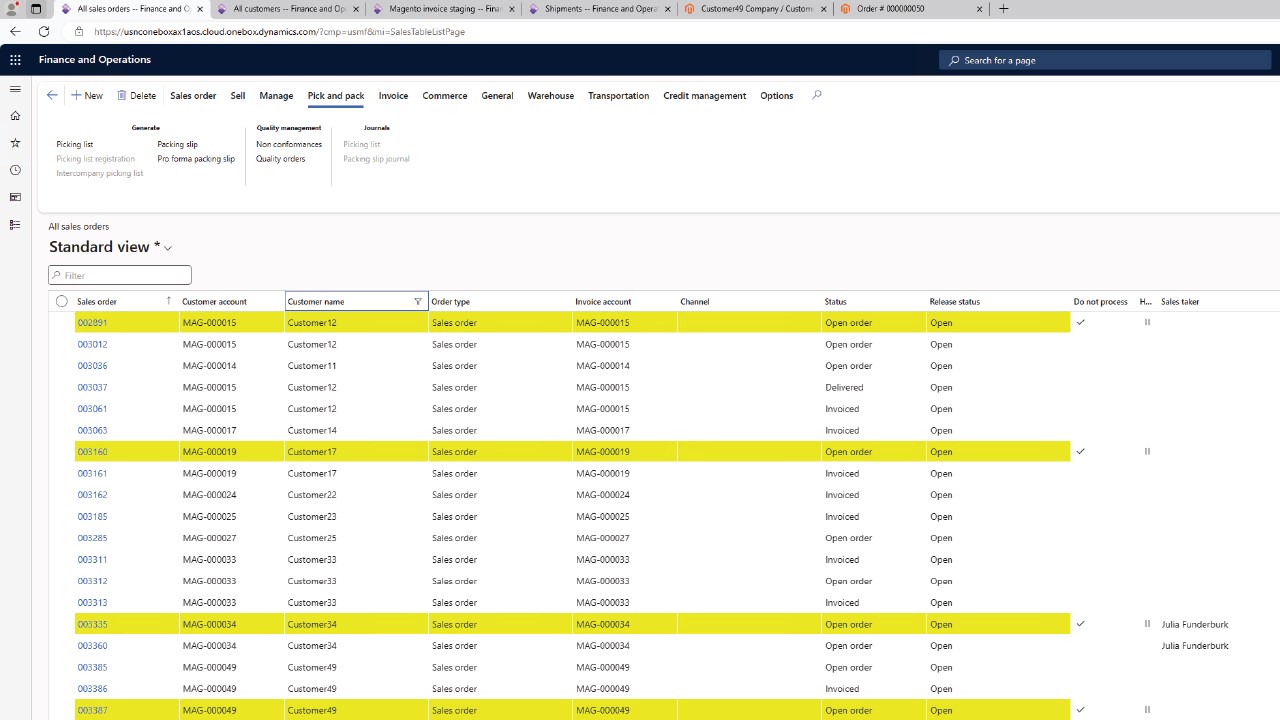Open the browser tab actions icon
Viewport: 1280px width, 720px height.
pyautogui.click(x=36, y=9)
